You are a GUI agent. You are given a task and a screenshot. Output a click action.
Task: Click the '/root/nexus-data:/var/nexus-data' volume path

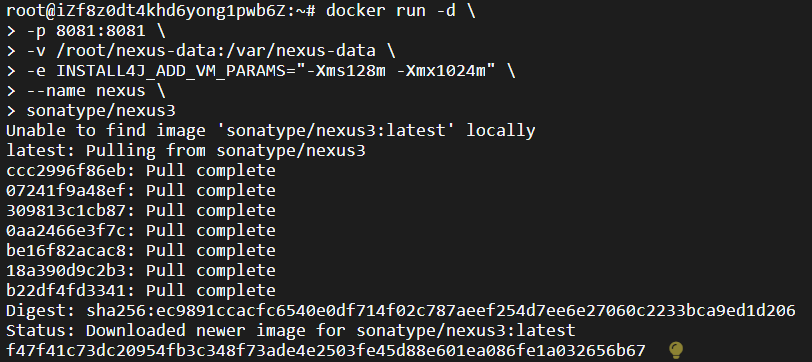(216, 51)
